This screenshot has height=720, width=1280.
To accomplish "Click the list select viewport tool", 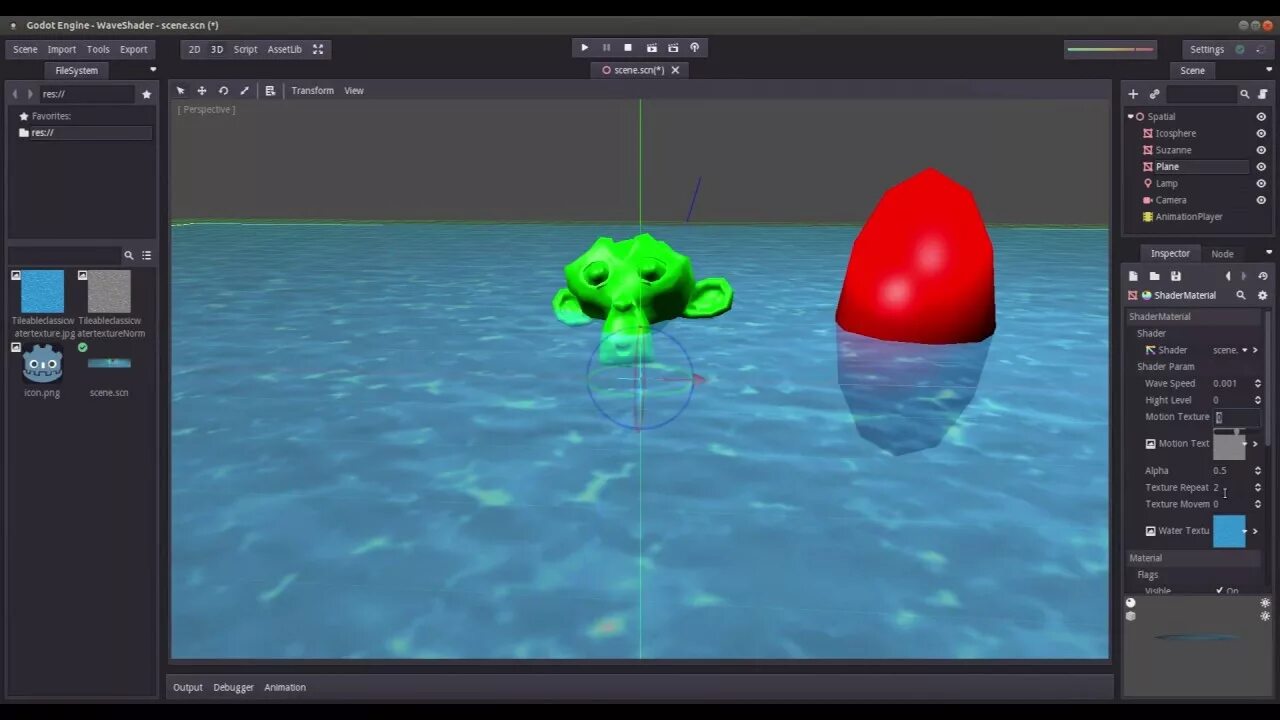I will coord(270,90).
